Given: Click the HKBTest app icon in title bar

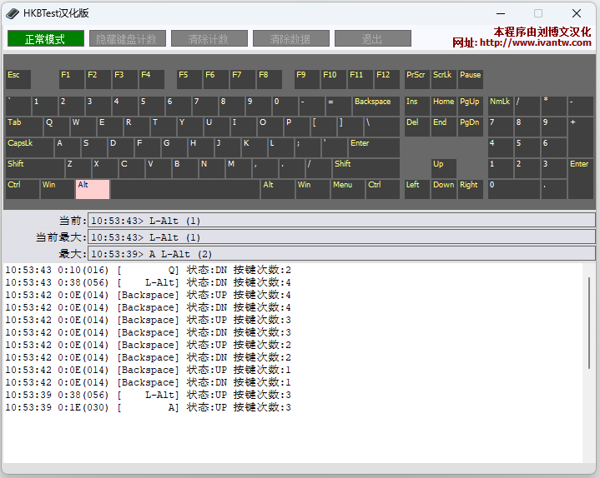Looking at the screenshot, I should [11, 13].
